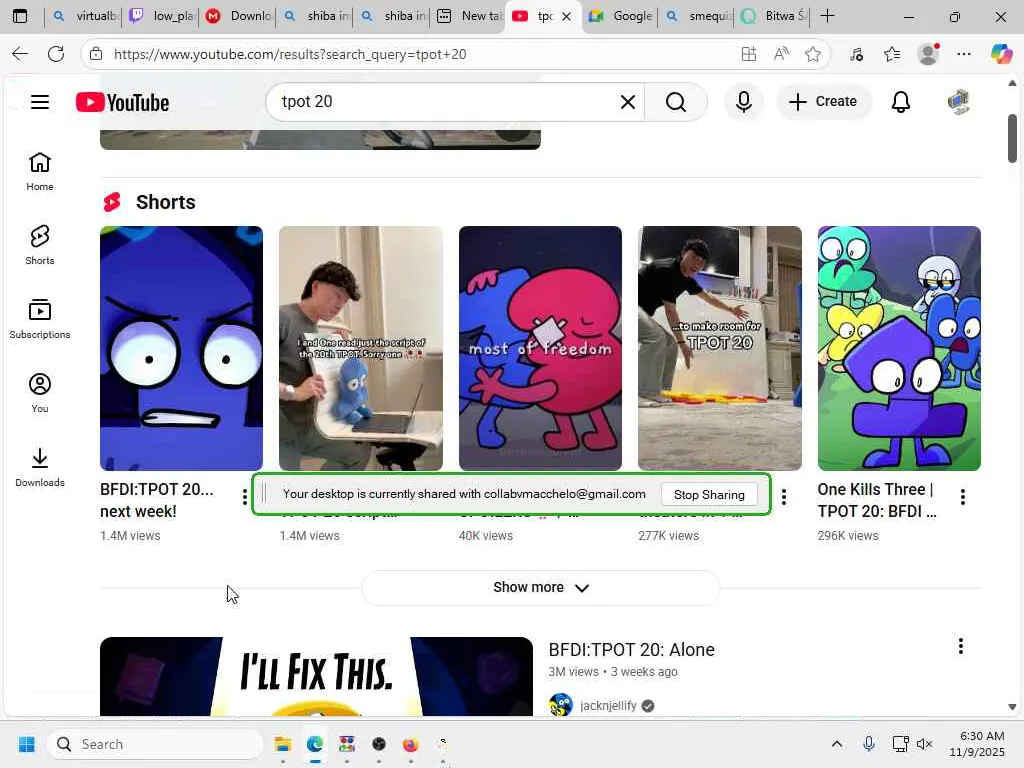The height and width of the screenshot is (768, 1024).
Task: Switch to the Downlo browser tab
Action: 240,16
